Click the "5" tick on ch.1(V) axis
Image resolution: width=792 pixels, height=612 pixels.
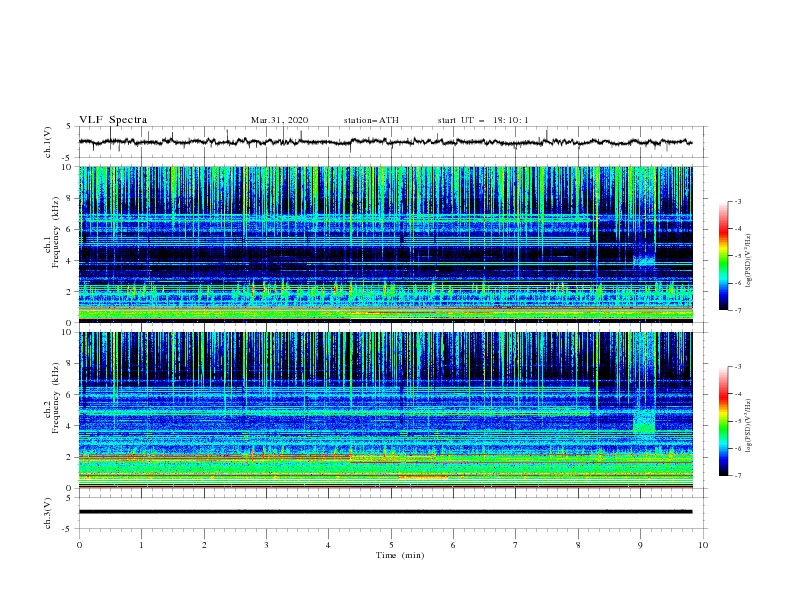tap(71, 127)
